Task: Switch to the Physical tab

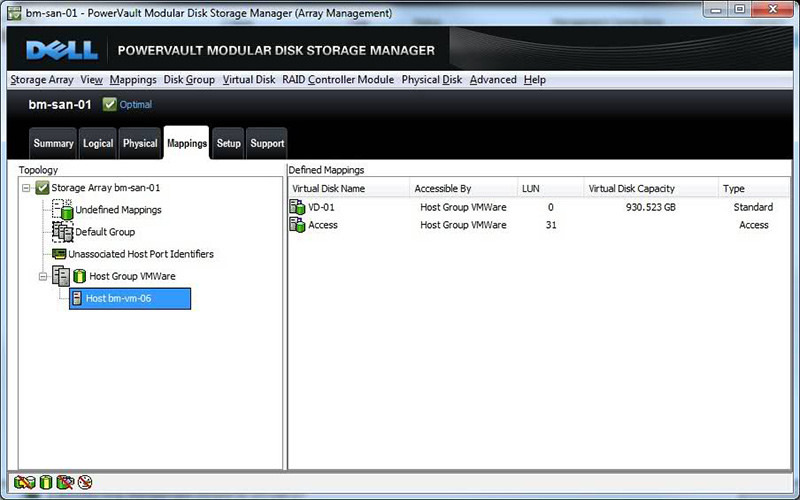Action: tap(140, 143)
